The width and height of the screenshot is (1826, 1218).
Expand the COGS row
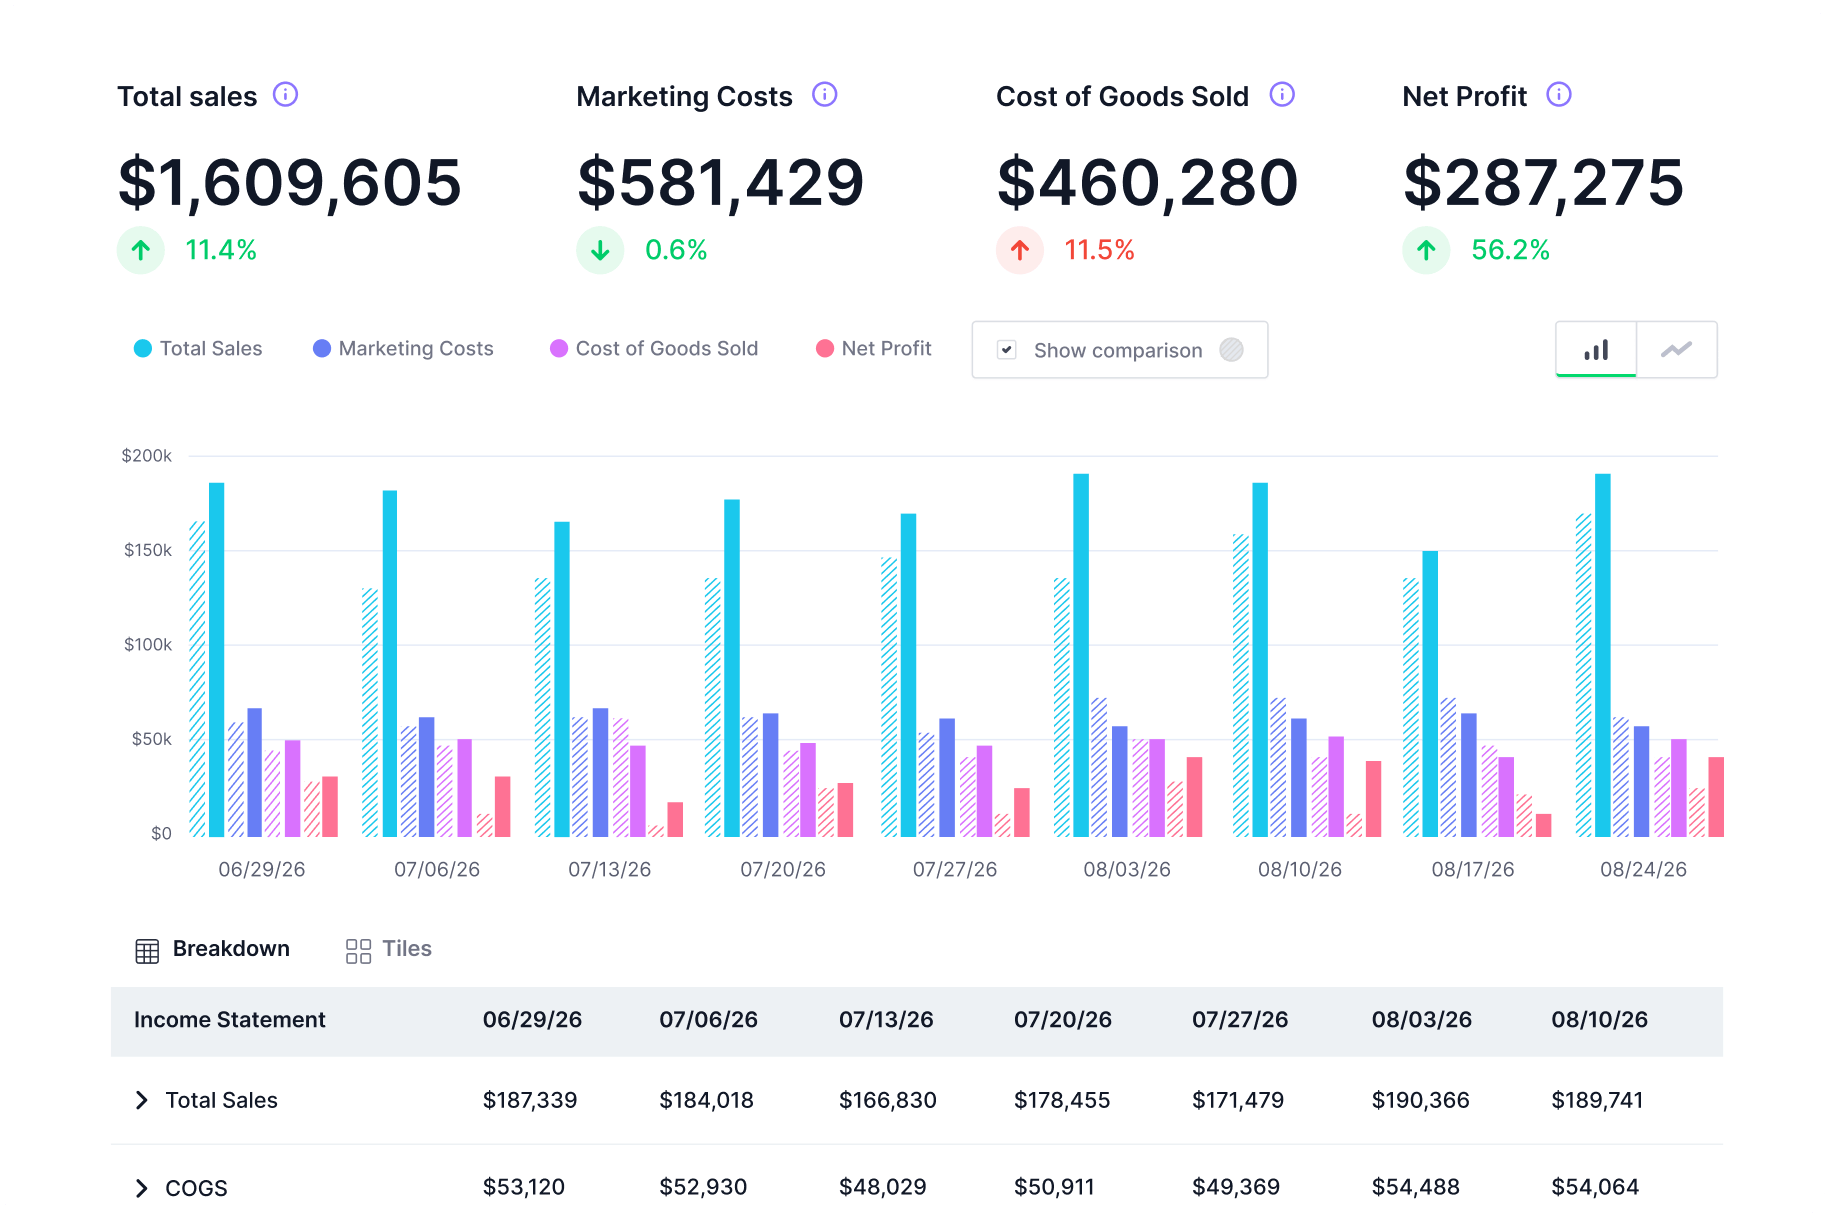[142, 1188]
